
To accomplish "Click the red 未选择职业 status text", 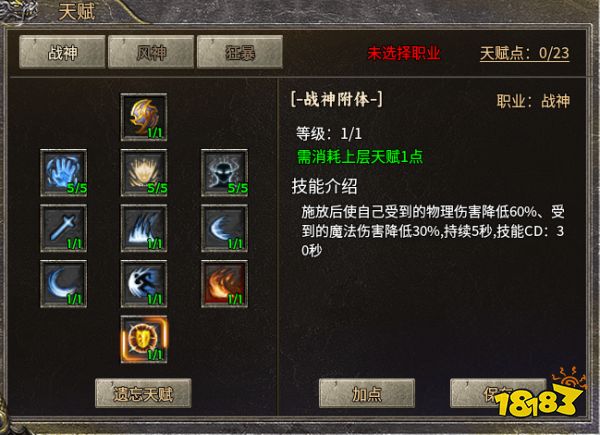I will pyautogui.click(x=404, y=53).
